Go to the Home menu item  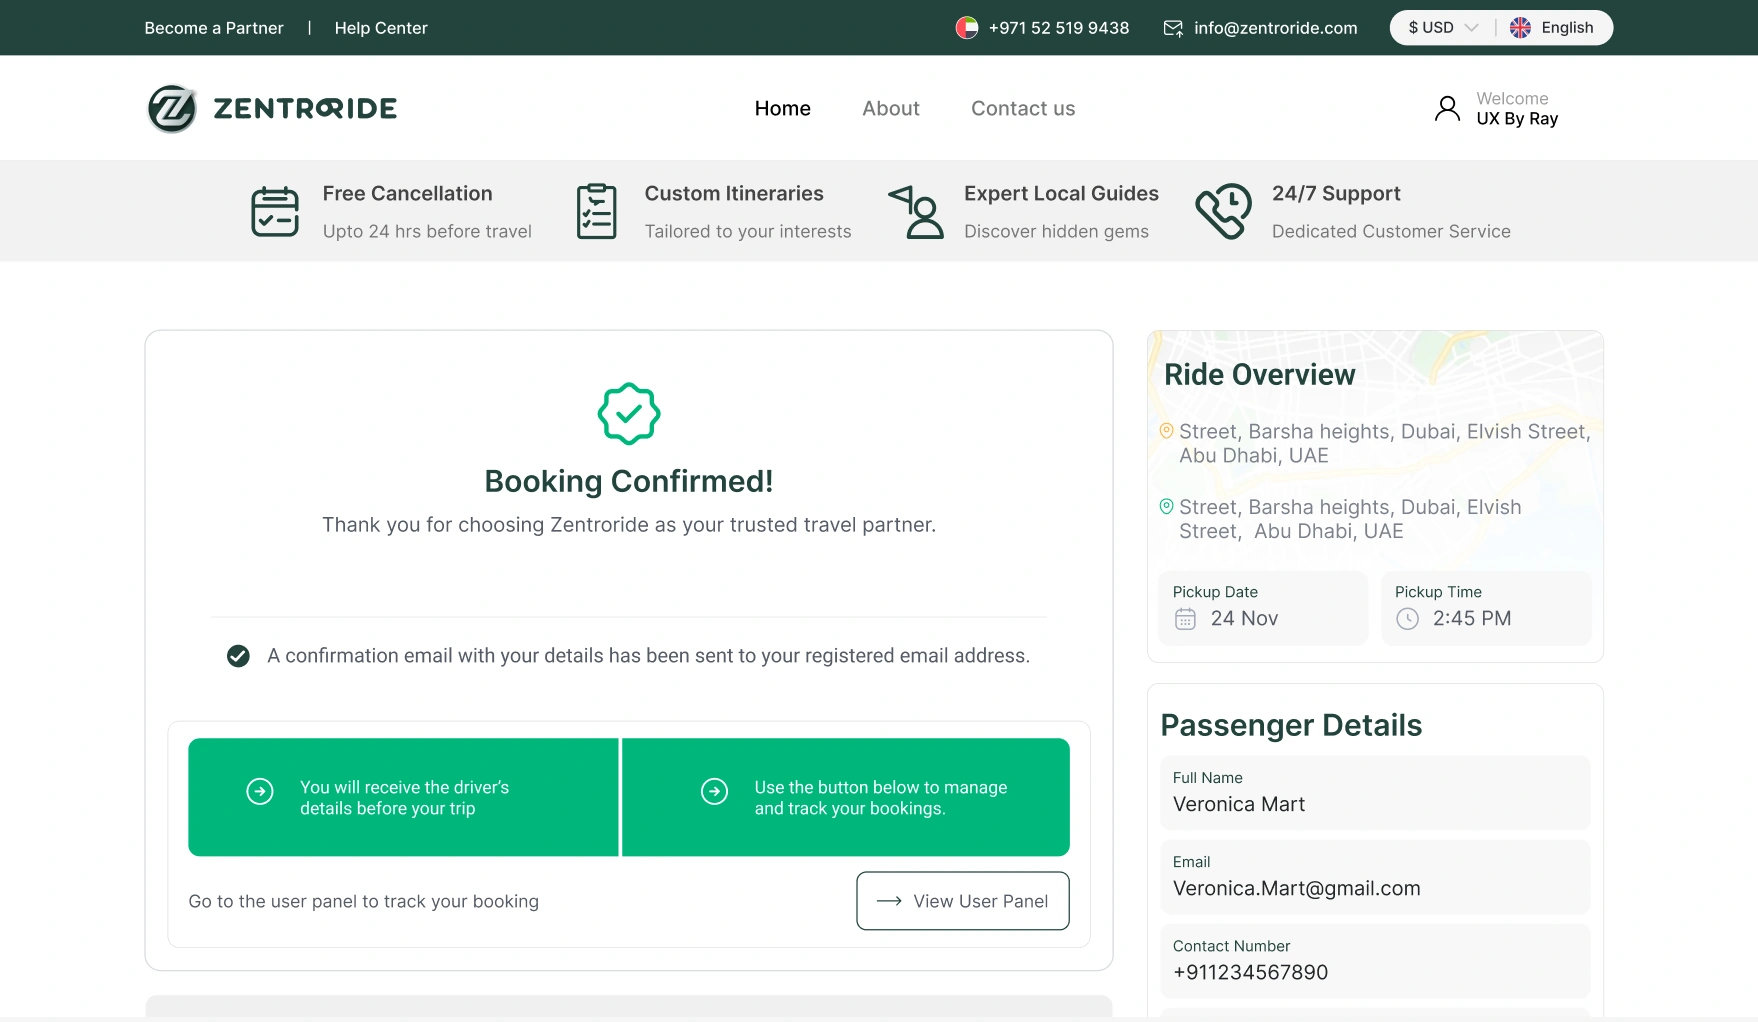click(783, 108)
